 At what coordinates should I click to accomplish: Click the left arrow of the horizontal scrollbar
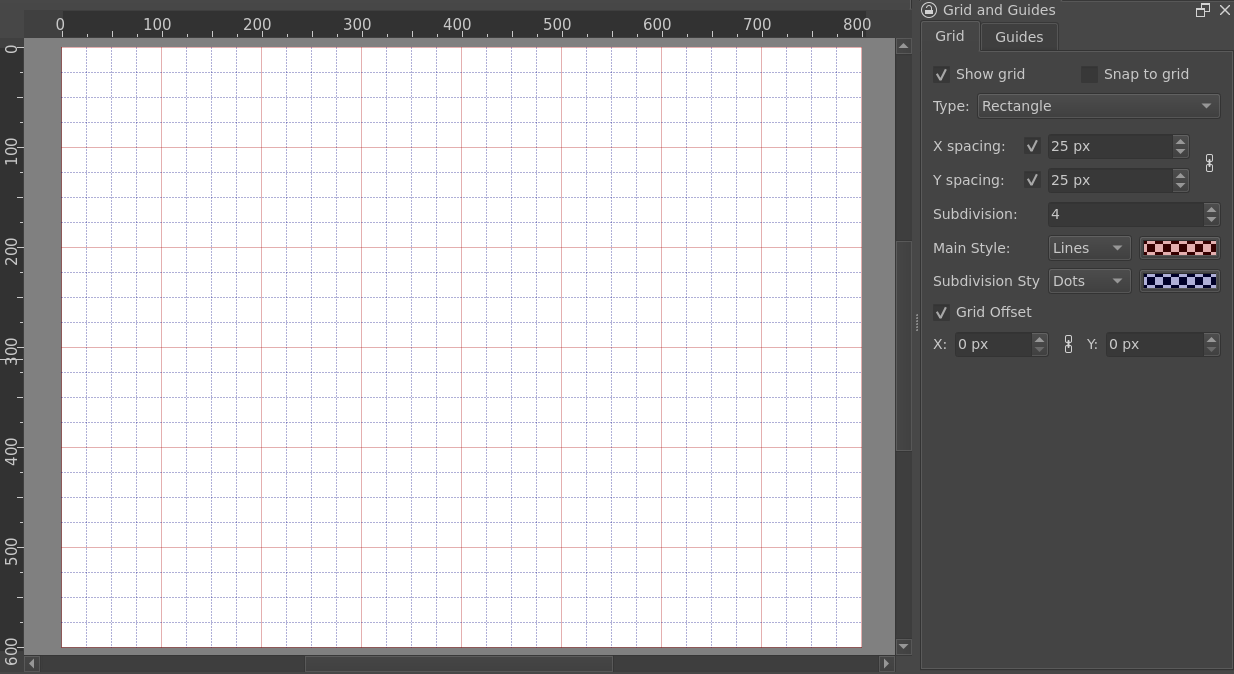[32, 663]
